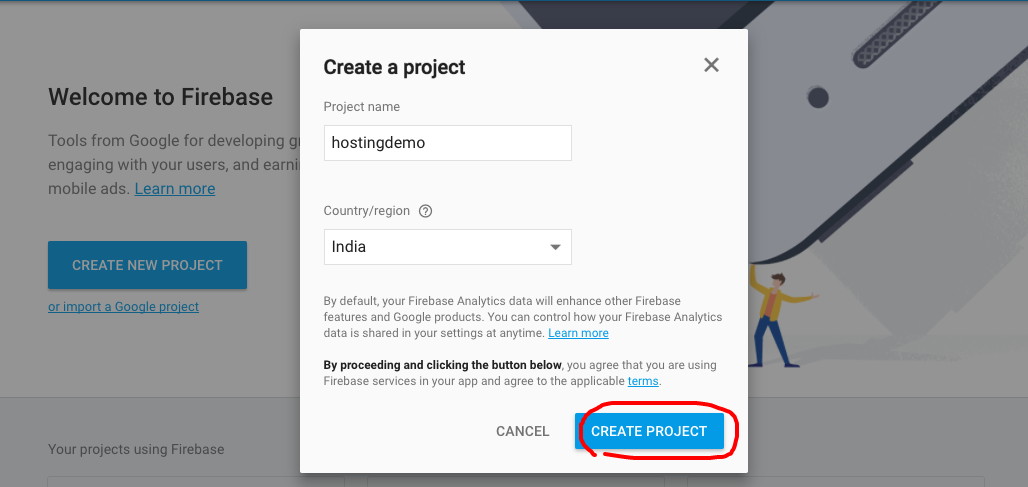1028x487 pixels.
Task: Click the Welcome to Firebase heading
Action: click(160, 97)
